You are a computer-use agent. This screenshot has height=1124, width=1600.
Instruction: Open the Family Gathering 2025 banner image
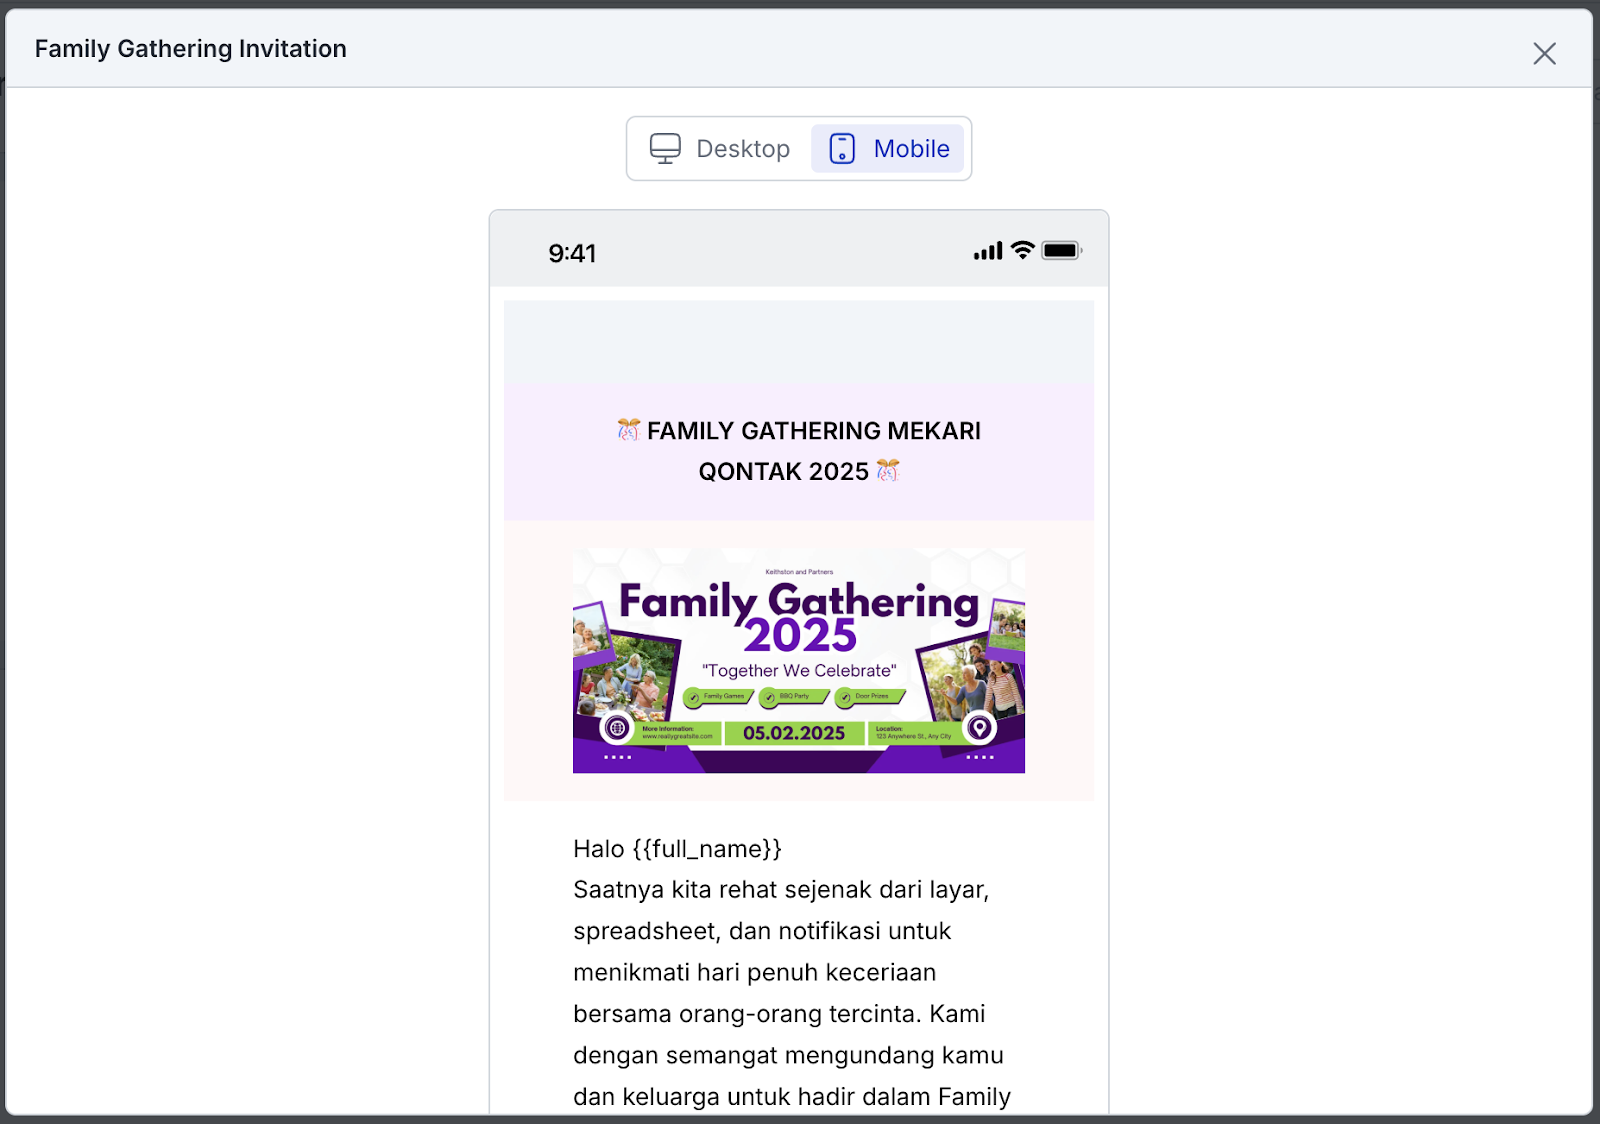tap(799, 660)
